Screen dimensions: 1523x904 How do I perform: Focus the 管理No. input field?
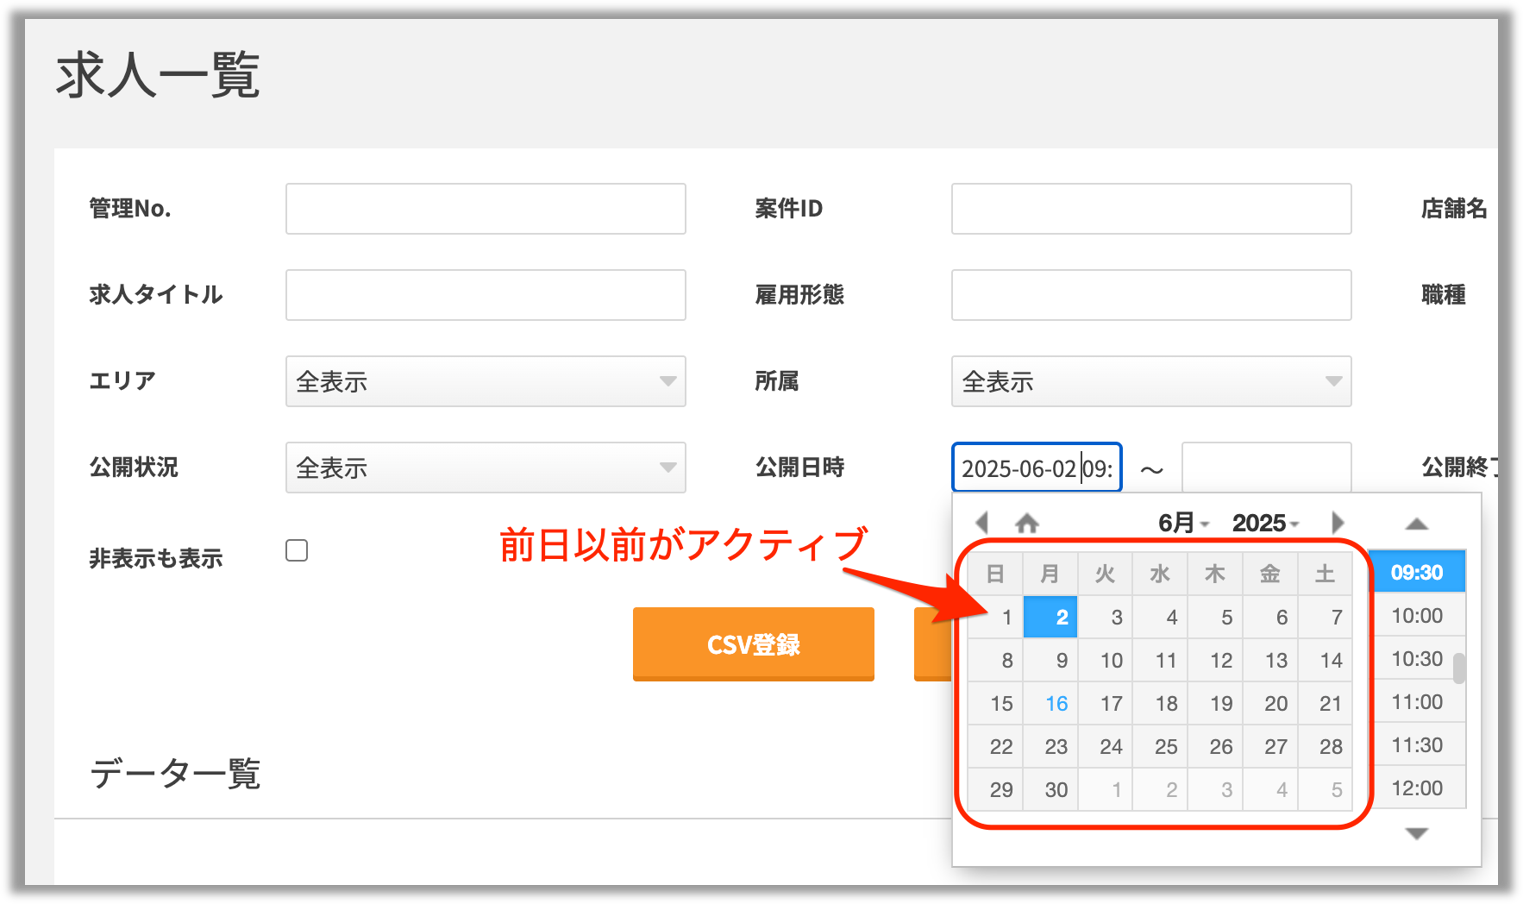(x=485, y=209)
